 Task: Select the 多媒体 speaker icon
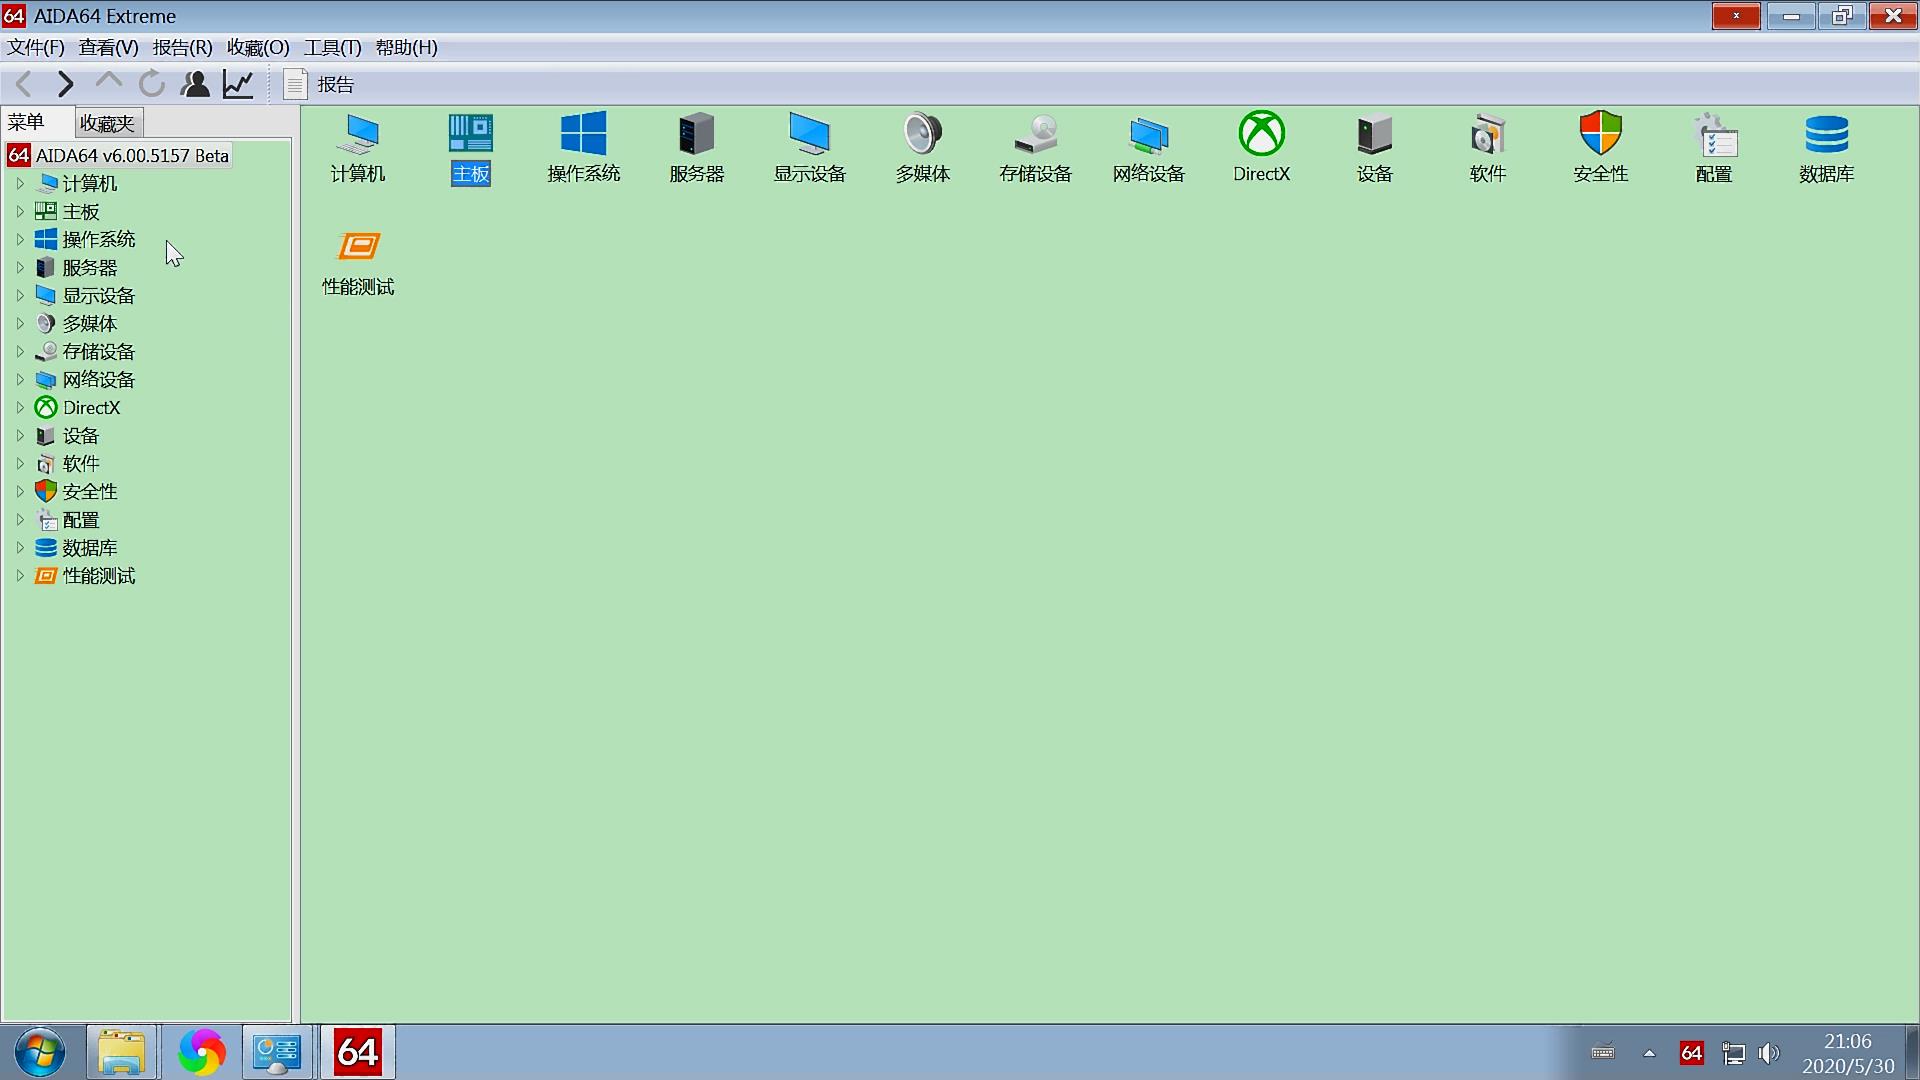(922, 135)
